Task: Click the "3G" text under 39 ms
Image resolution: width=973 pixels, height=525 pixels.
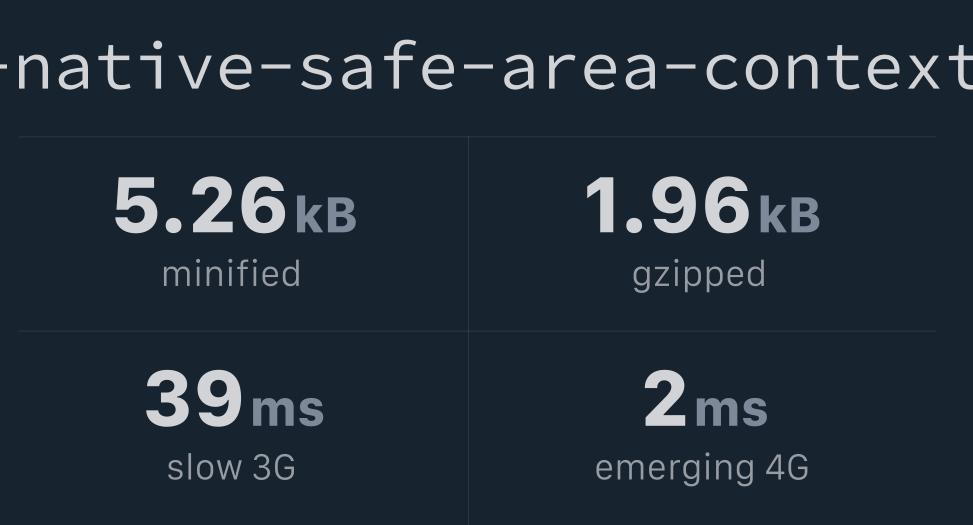Action: (271, 467)
